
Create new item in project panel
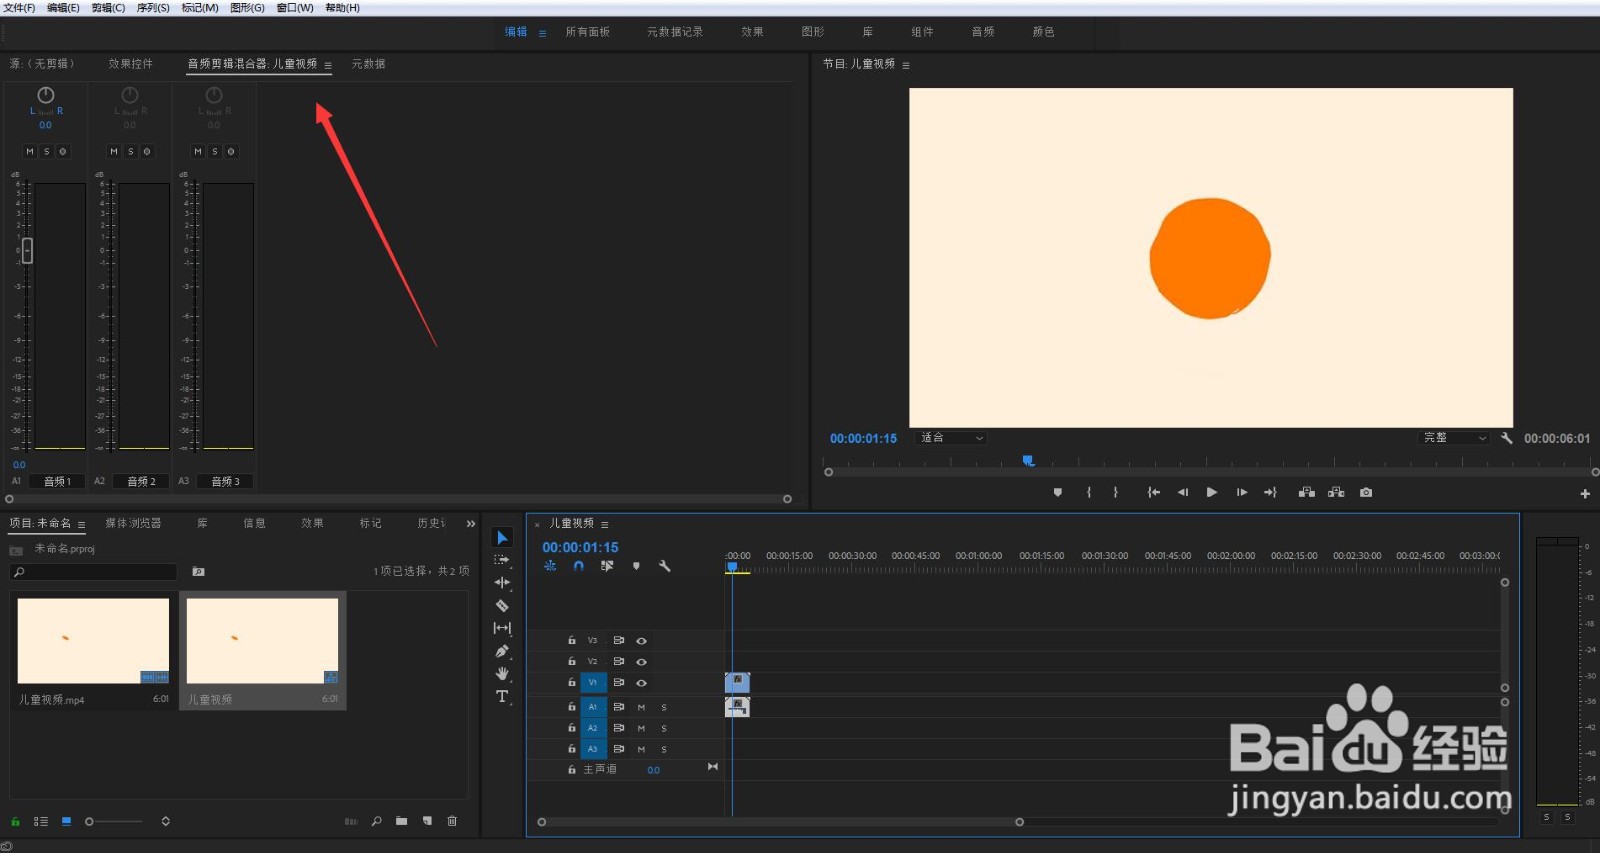pos(427,821)
